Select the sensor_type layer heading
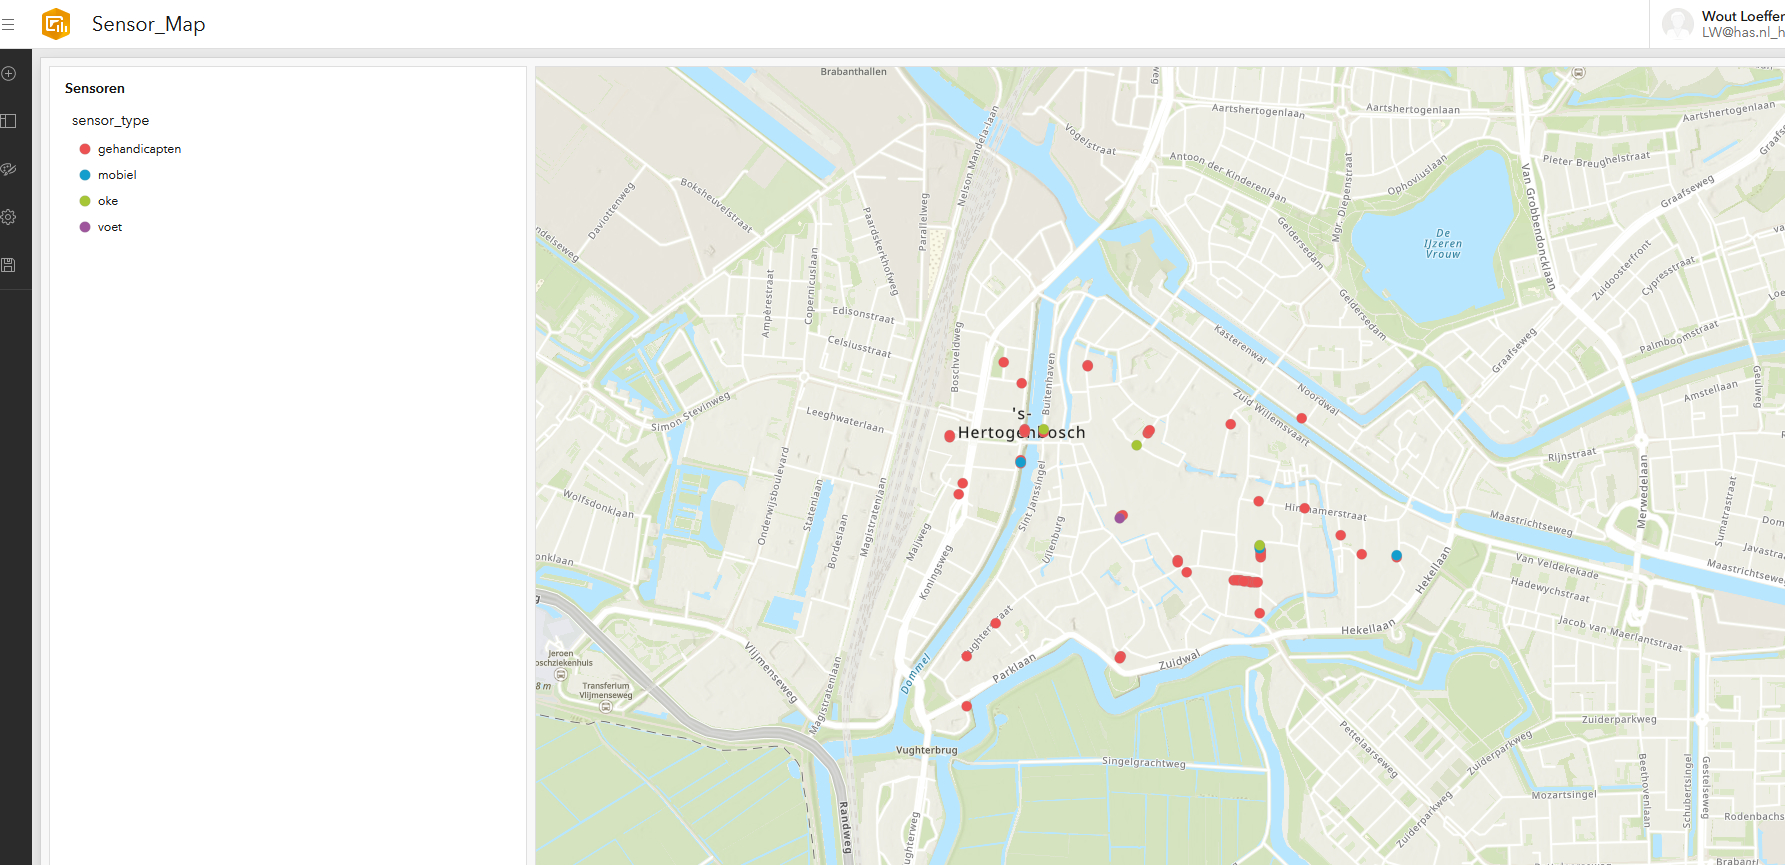The height and width of the screenshot is (865, 1785). (110, 120)
